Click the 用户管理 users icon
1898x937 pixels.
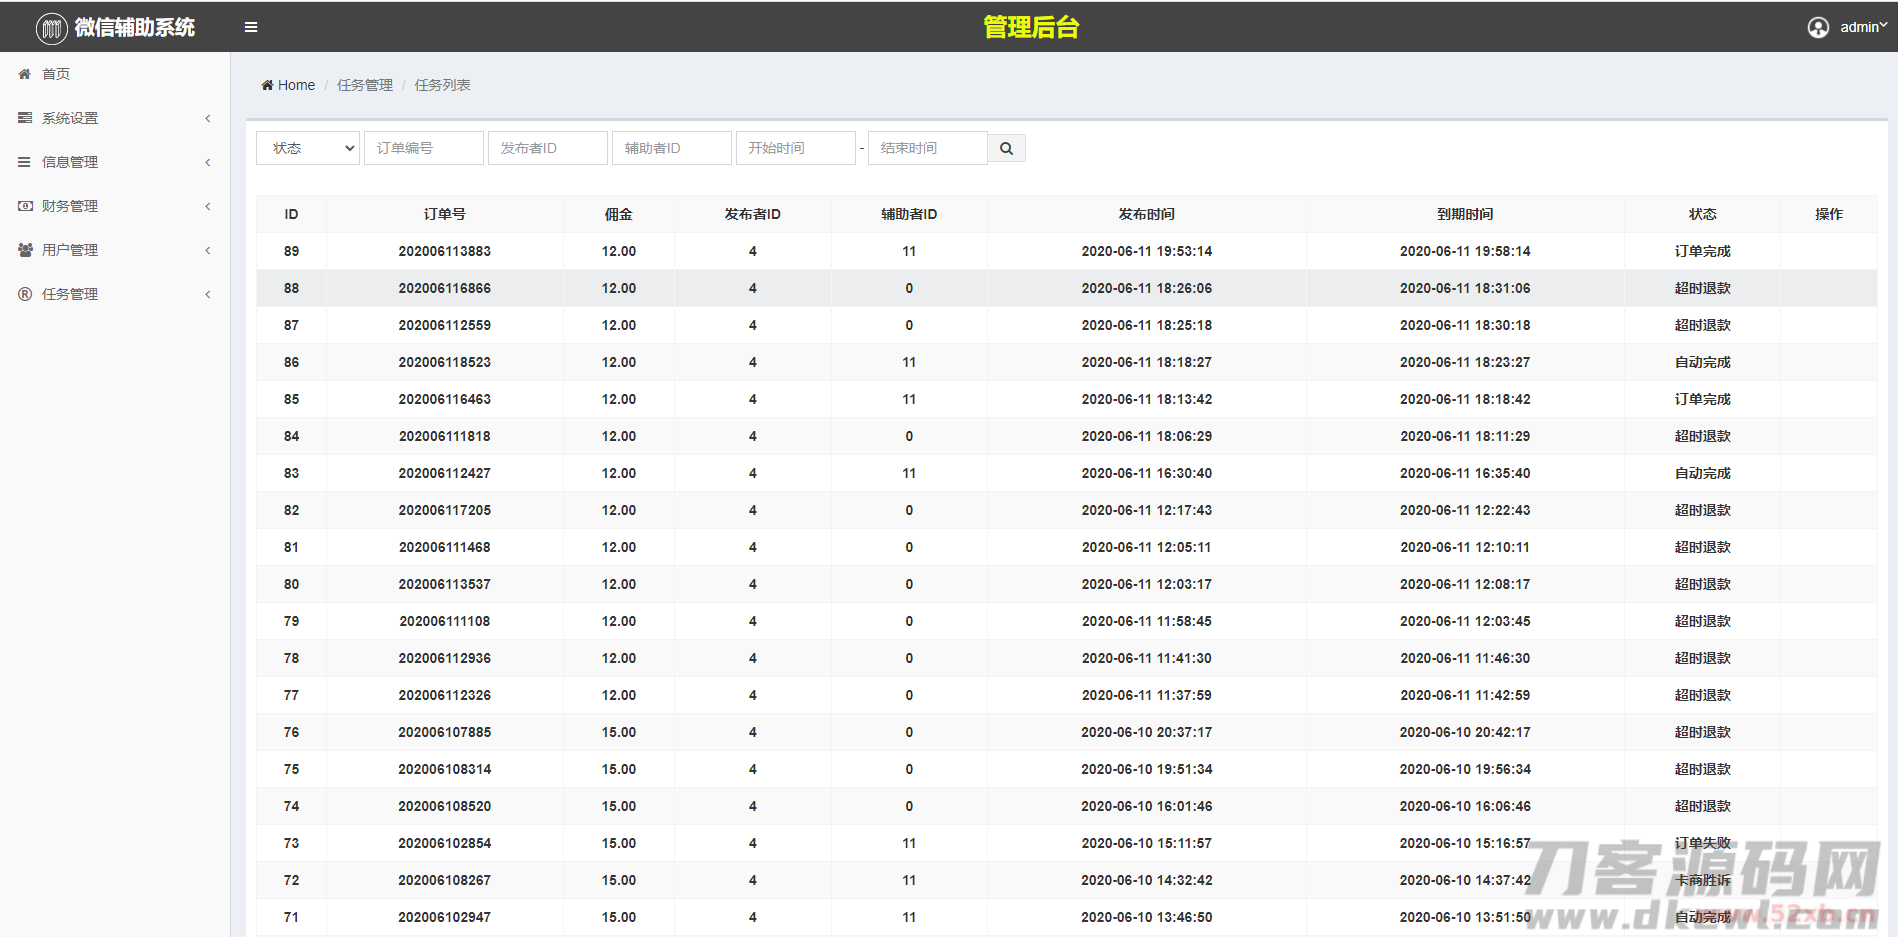point(25,250)
